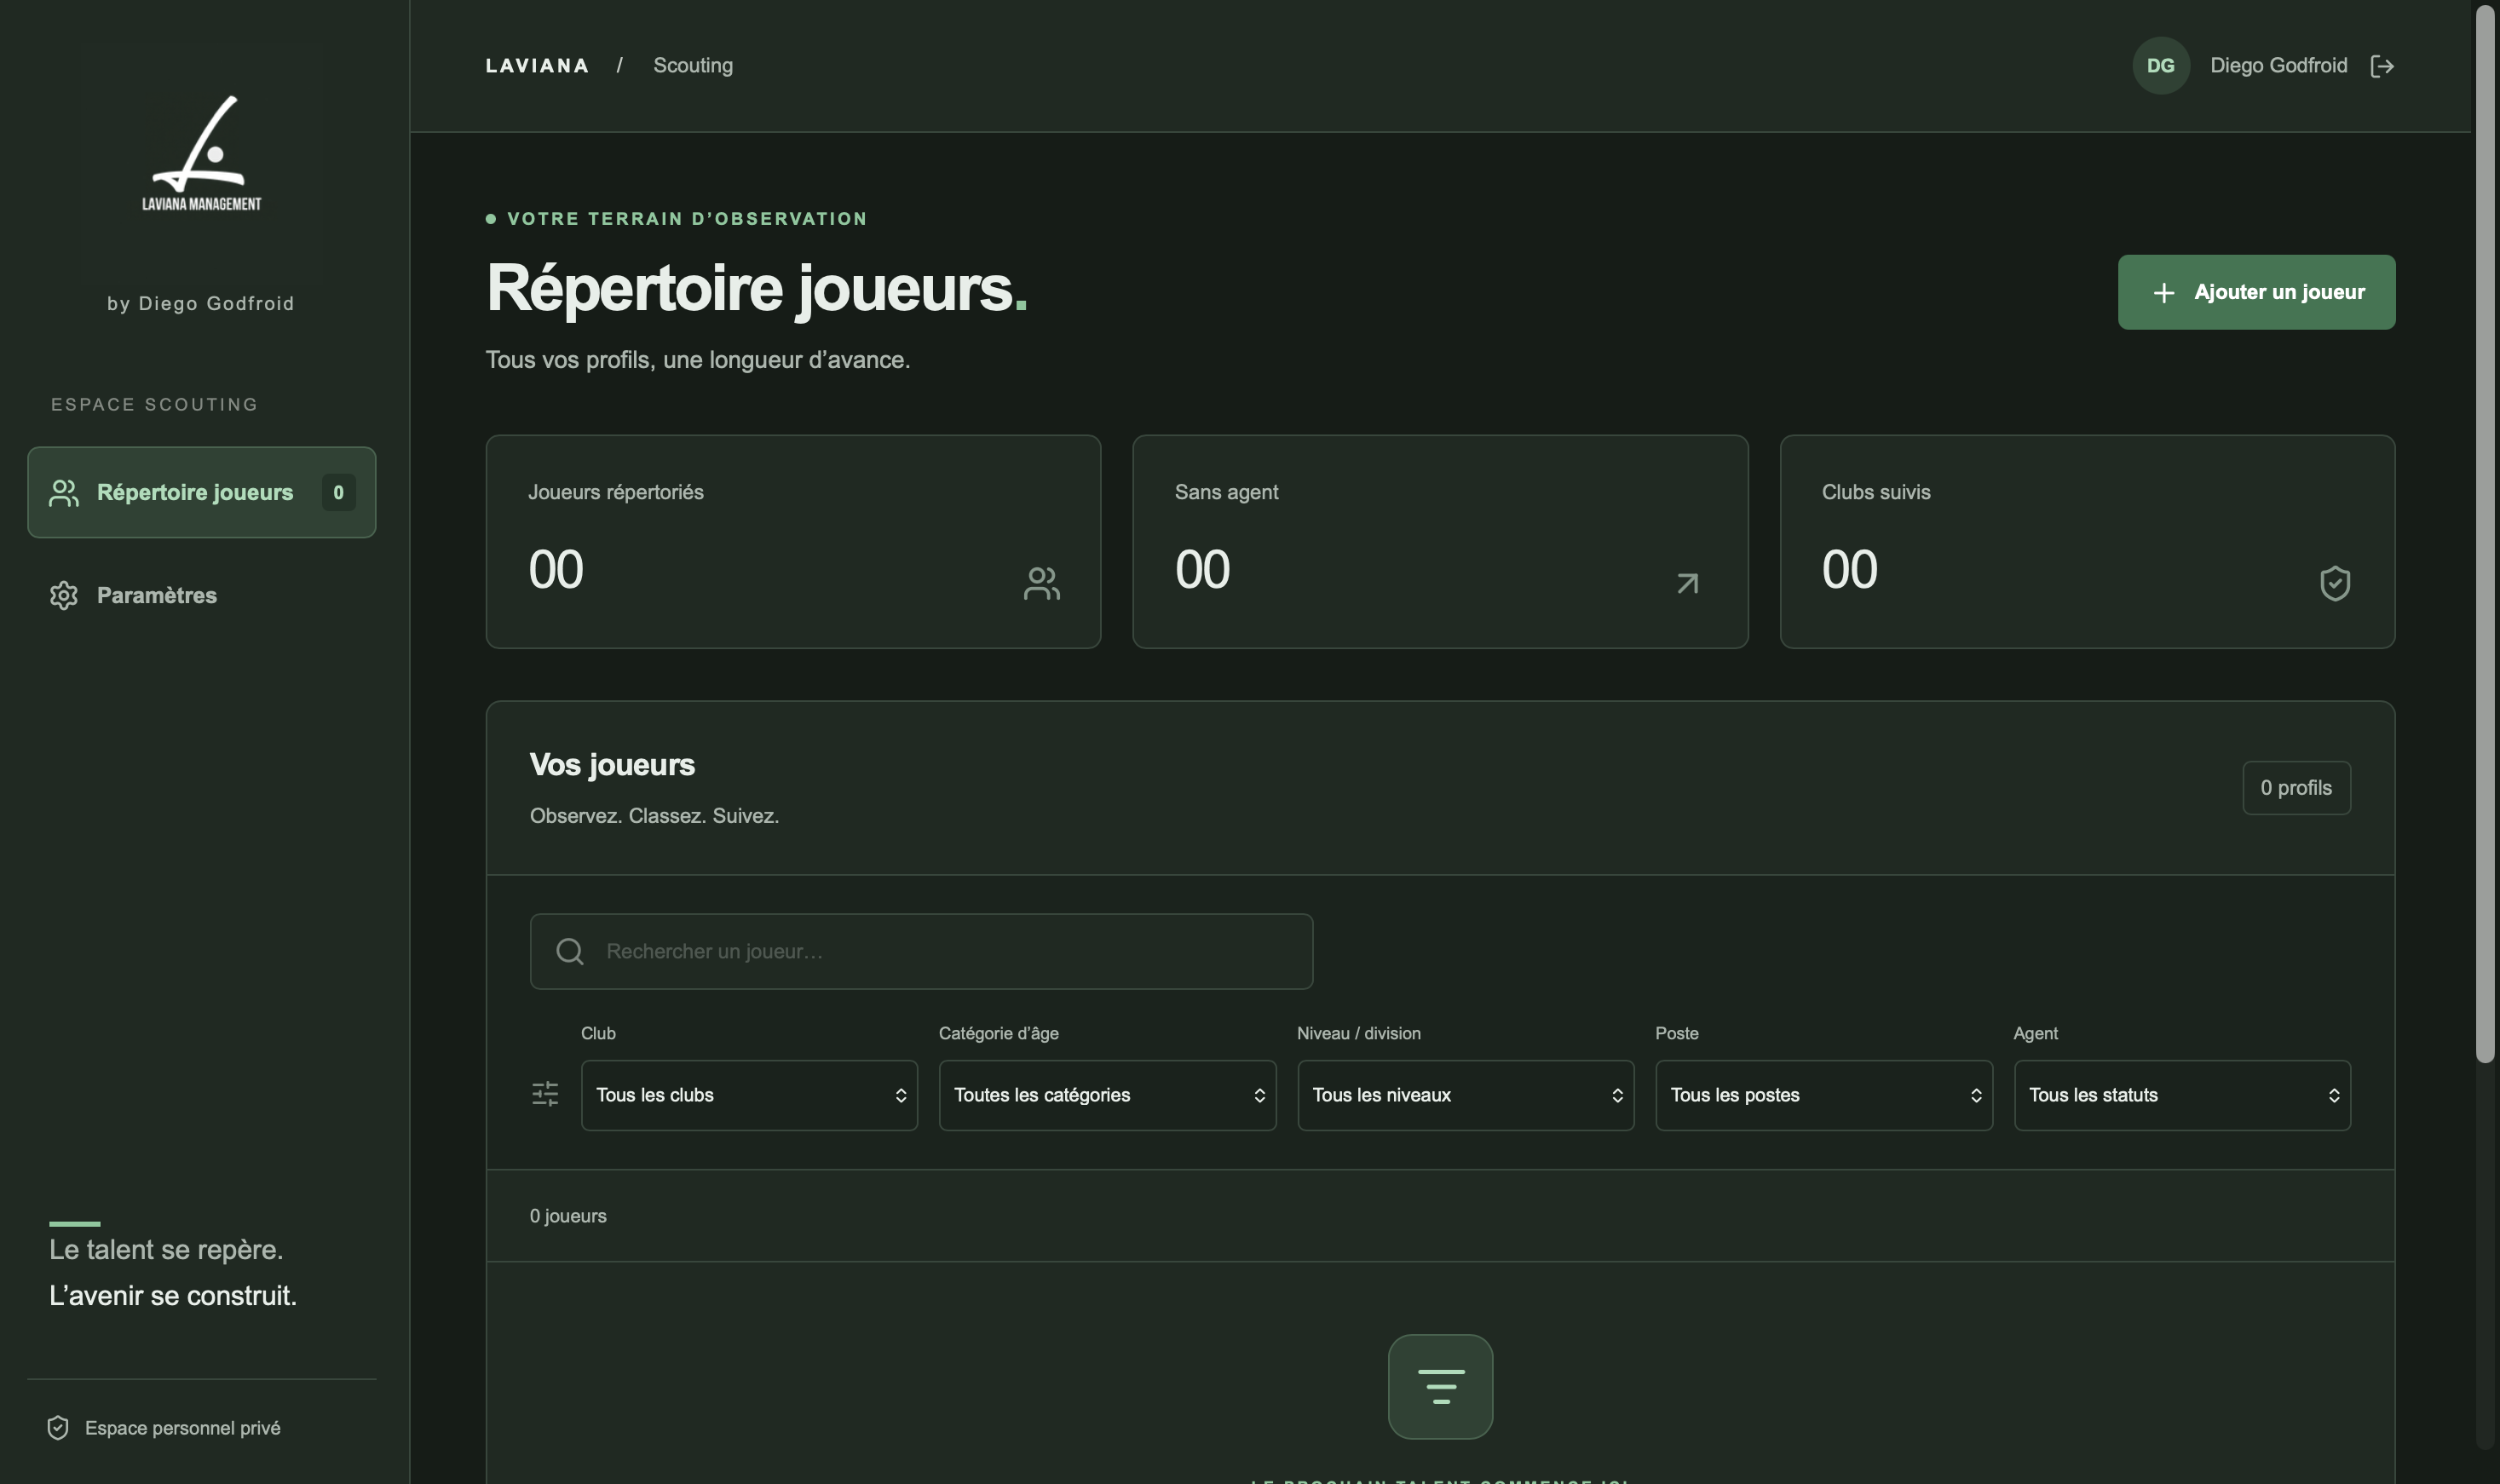Screen dimensions: 2500x1484
Task: Click the gear icon for Paramètres
Action: (x=64, y=595)
